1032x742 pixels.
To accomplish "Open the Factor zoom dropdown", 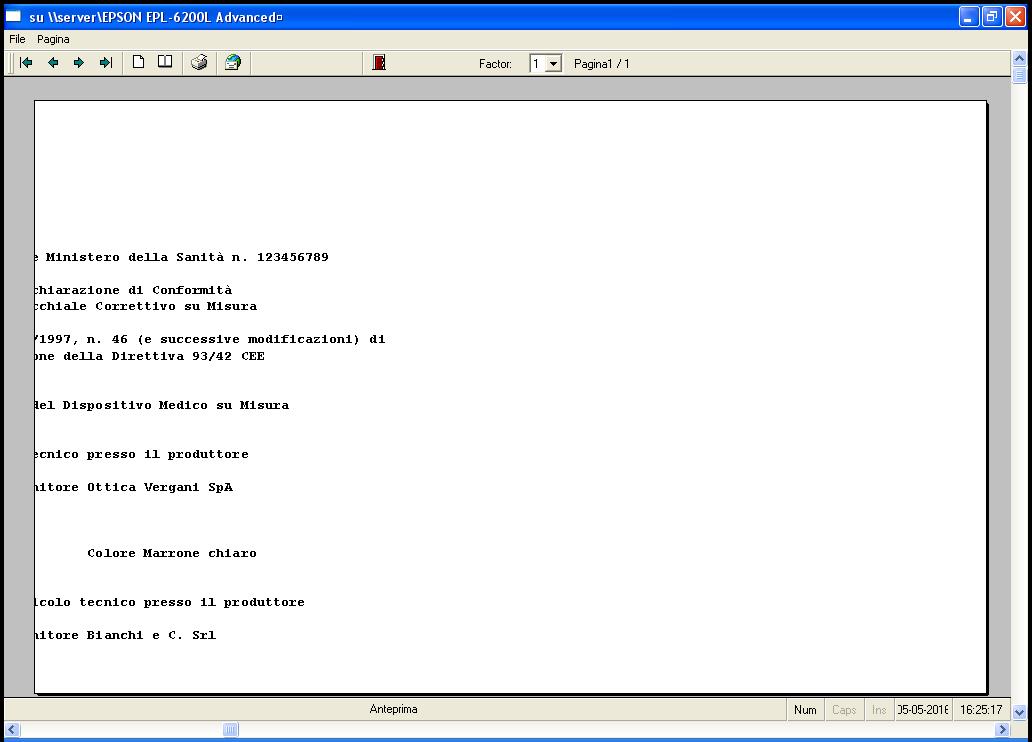I will (554, 64).
